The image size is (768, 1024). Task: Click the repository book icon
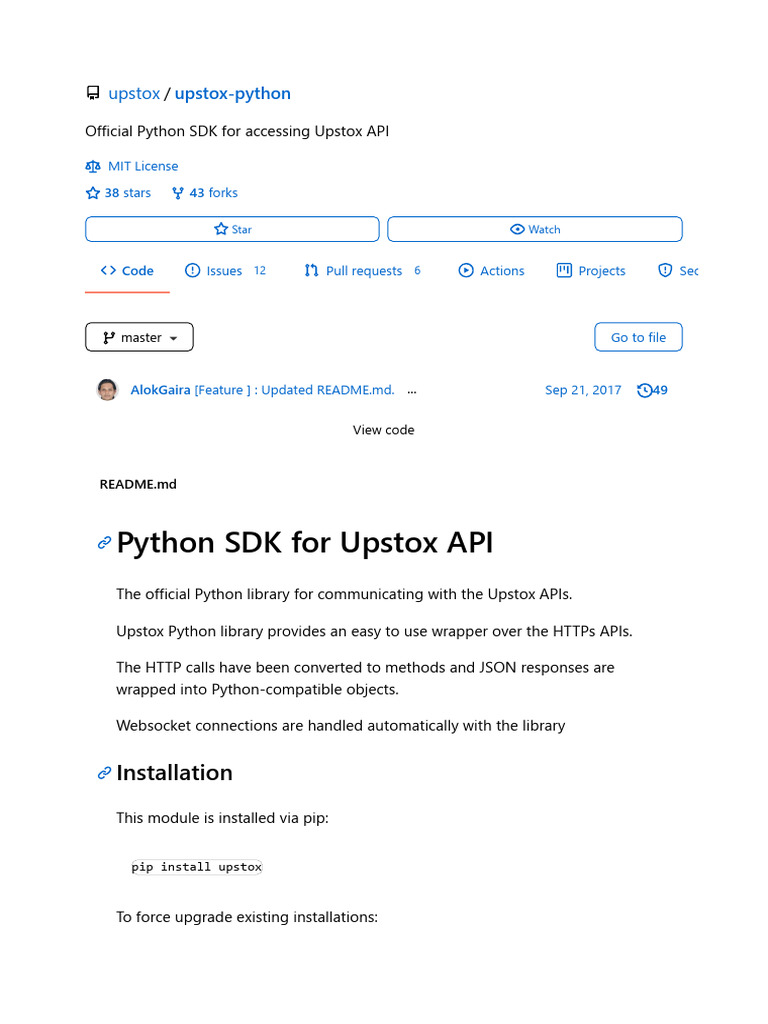[x=93, y=94]
